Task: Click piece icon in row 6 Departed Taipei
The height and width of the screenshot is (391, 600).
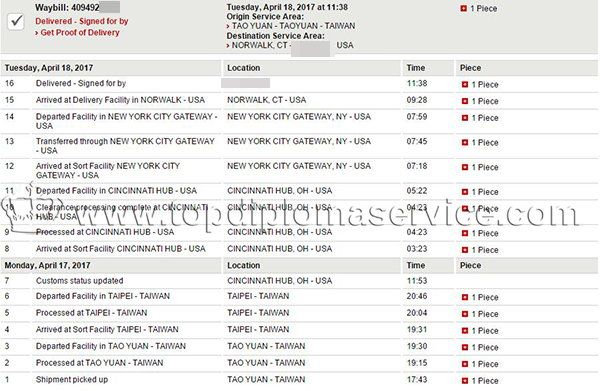Action: click(x=465, y=297)
